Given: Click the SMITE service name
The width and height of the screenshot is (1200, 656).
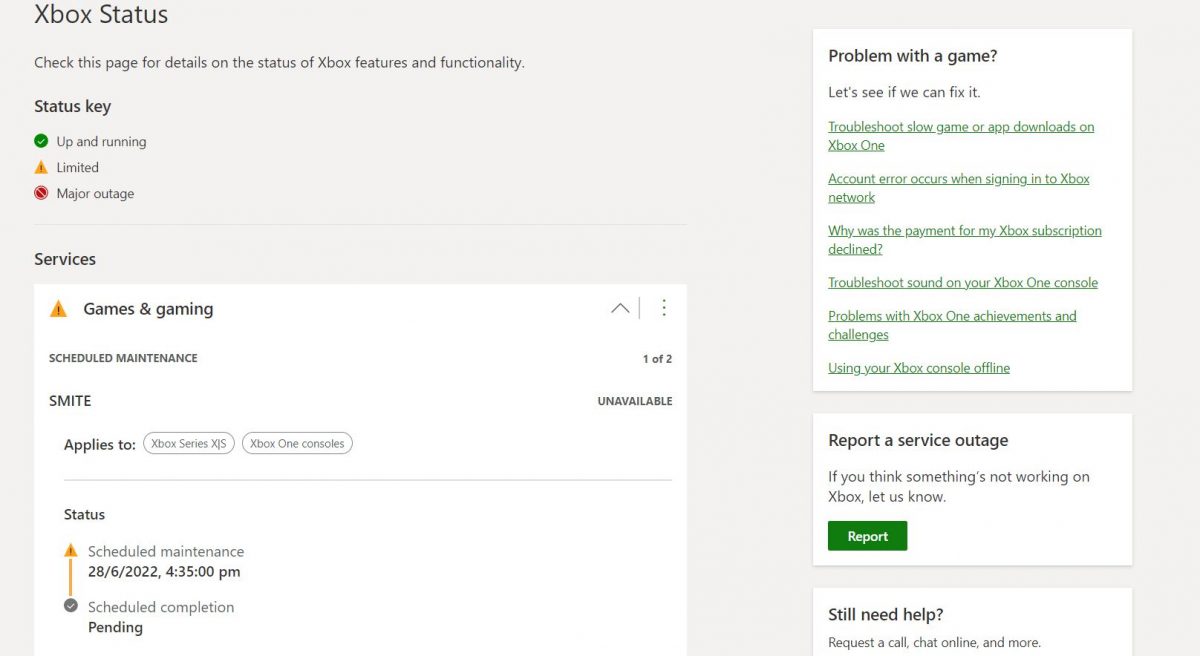Looking at the screenshot, I should (x=70, y=401).
